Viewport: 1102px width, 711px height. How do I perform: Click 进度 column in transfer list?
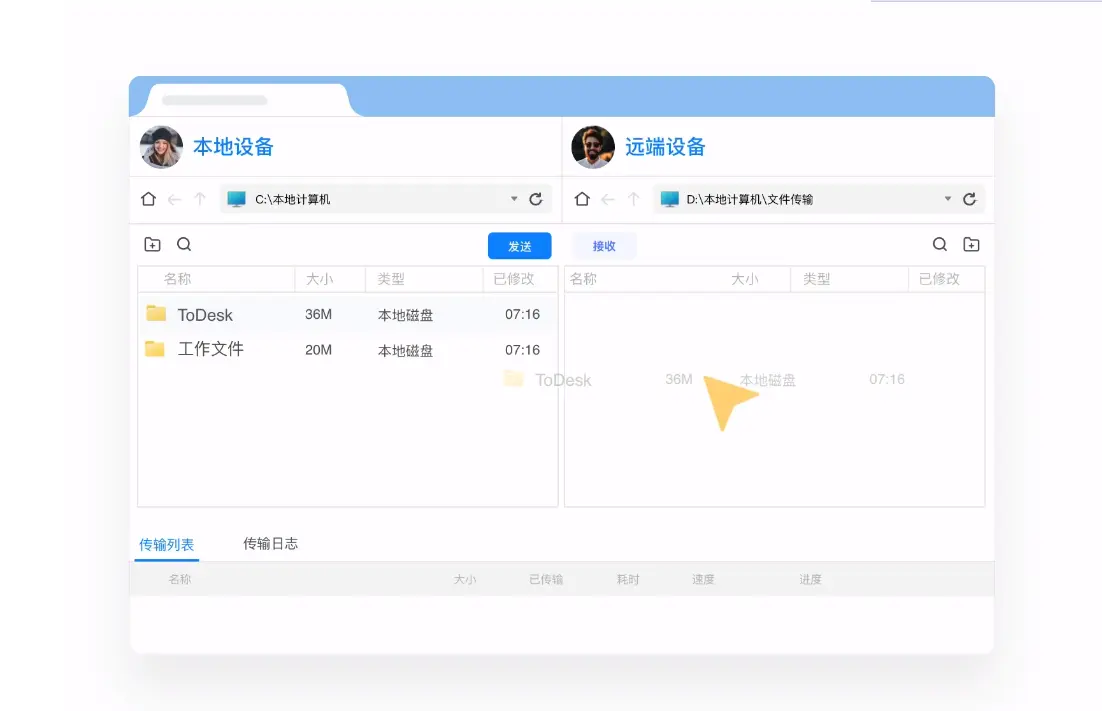(x=810, y=580)
